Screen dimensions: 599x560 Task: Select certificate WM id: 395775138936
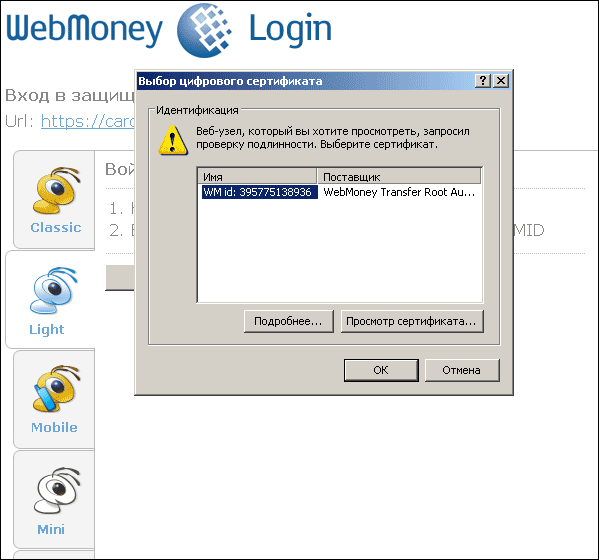point(260,192)
